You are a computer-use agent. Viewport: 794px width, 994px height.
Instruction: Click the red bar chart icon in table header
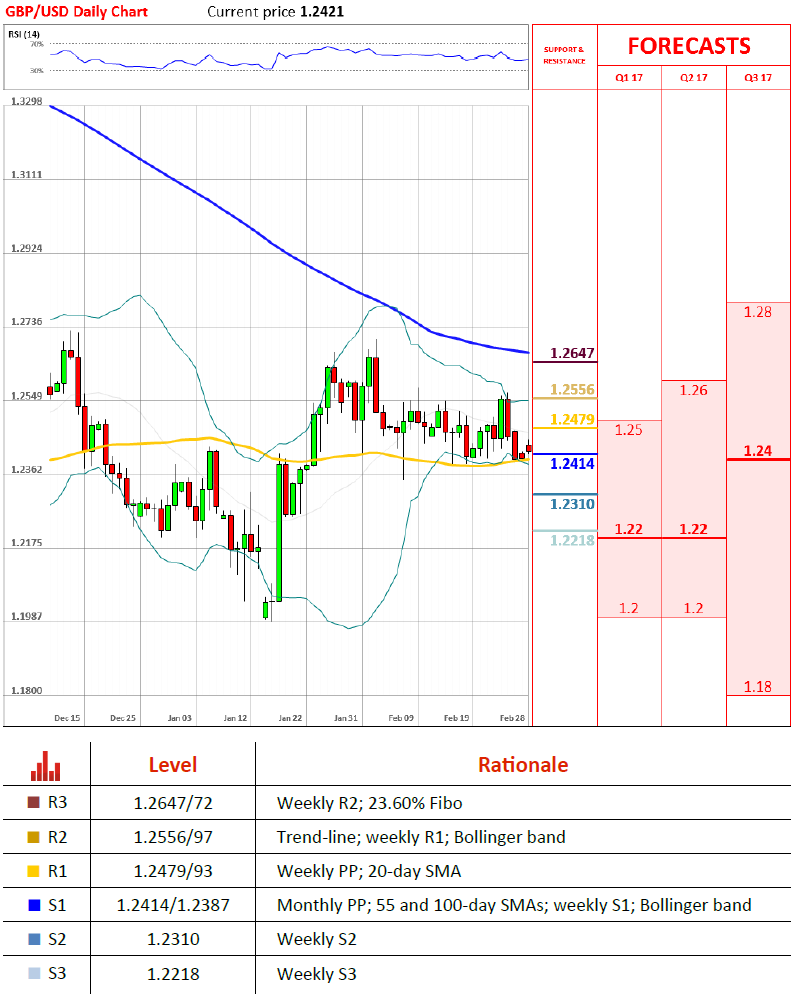click(46, 766)
